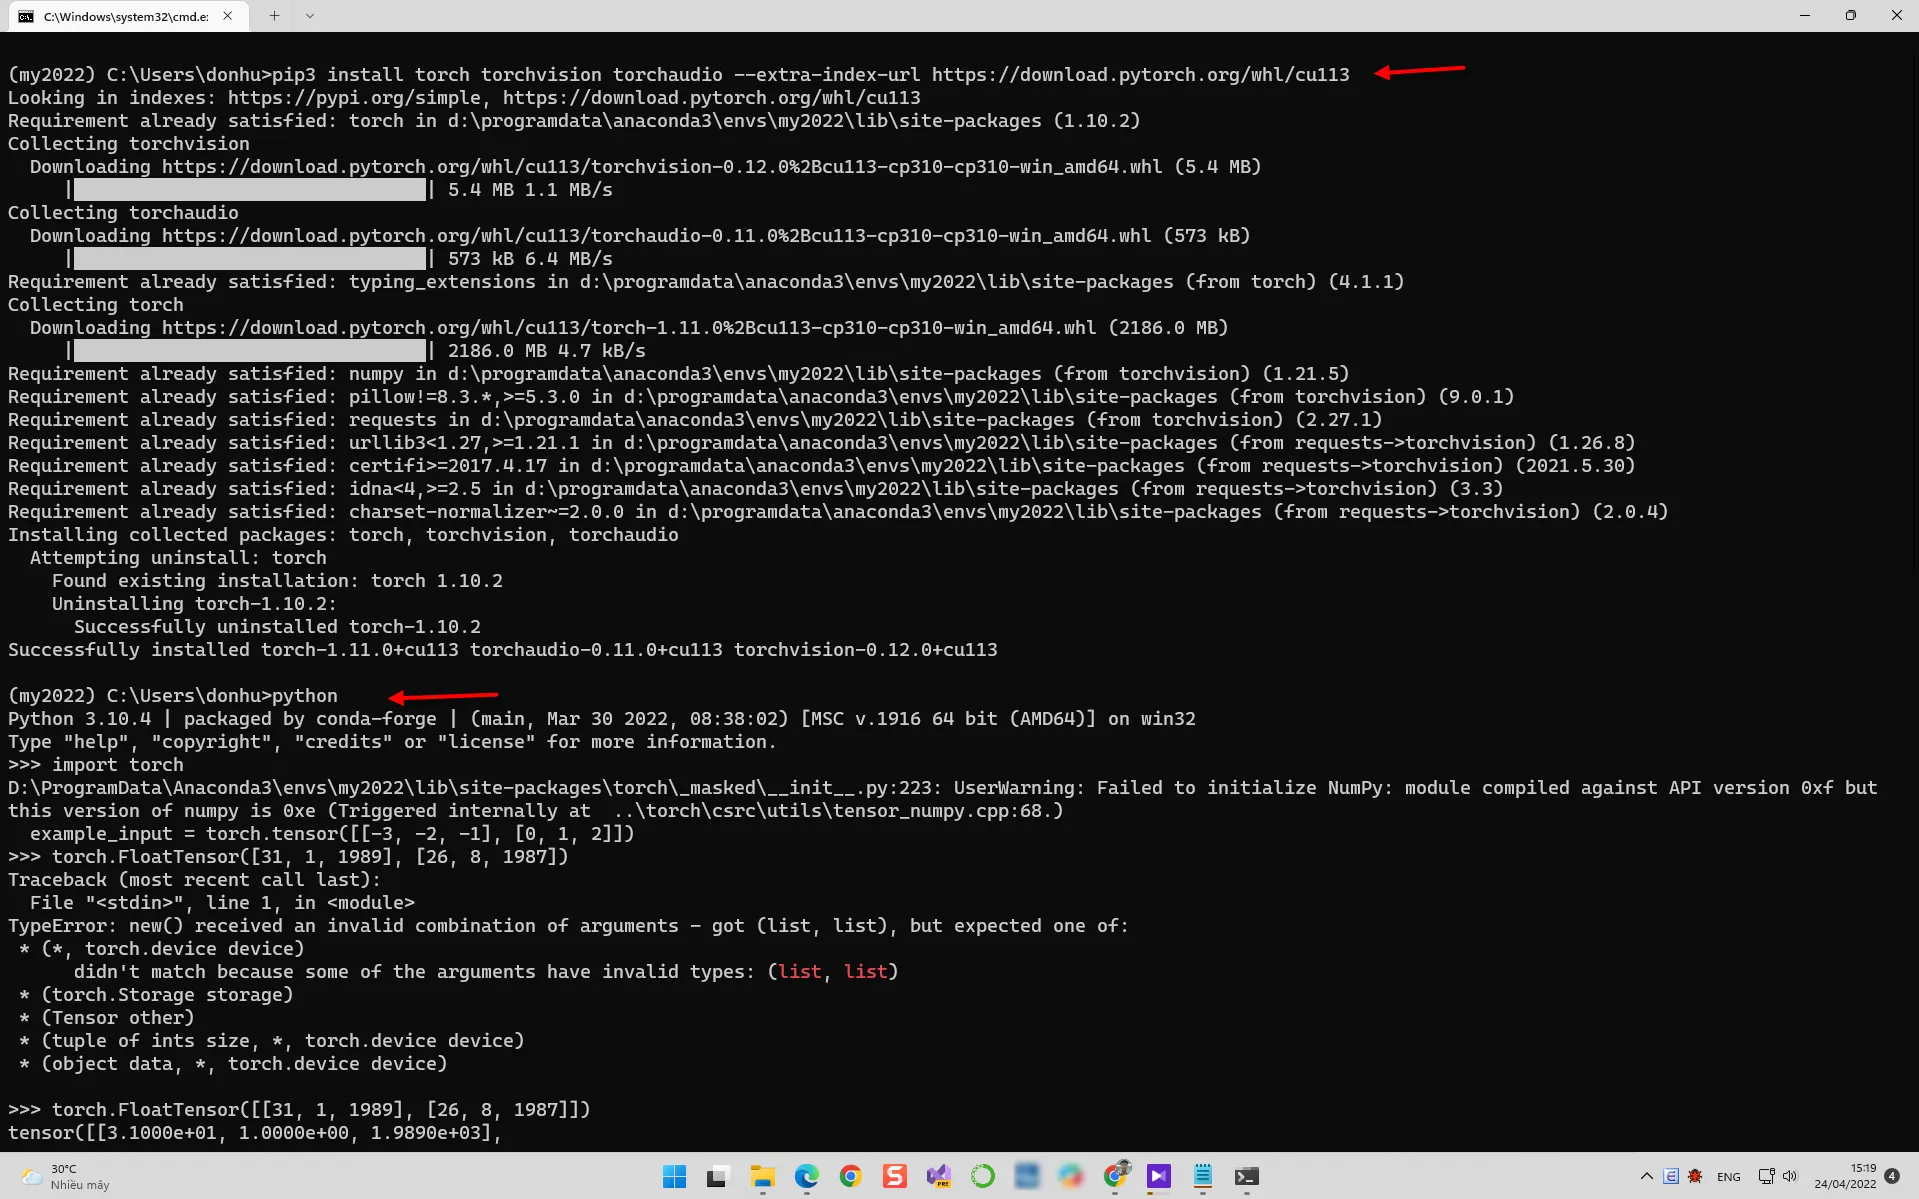Open the clock and date panel

(x=1846, y=1176)
